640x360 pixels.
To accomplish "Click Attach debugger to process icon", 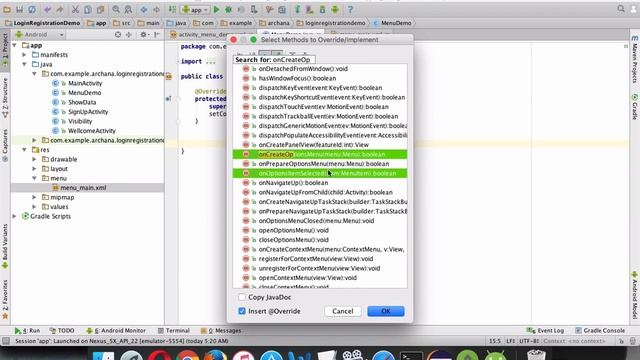I will tap(253, 9).
